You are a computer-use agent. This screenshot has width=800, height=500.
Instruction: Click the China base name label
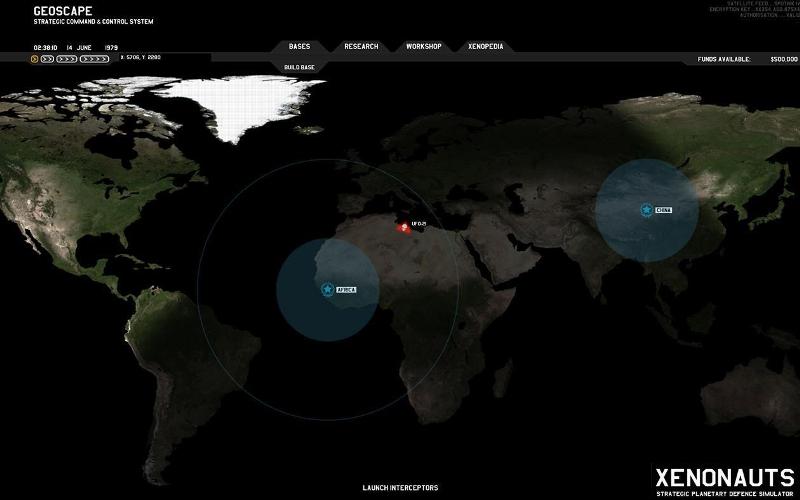(x=664, y=210)
